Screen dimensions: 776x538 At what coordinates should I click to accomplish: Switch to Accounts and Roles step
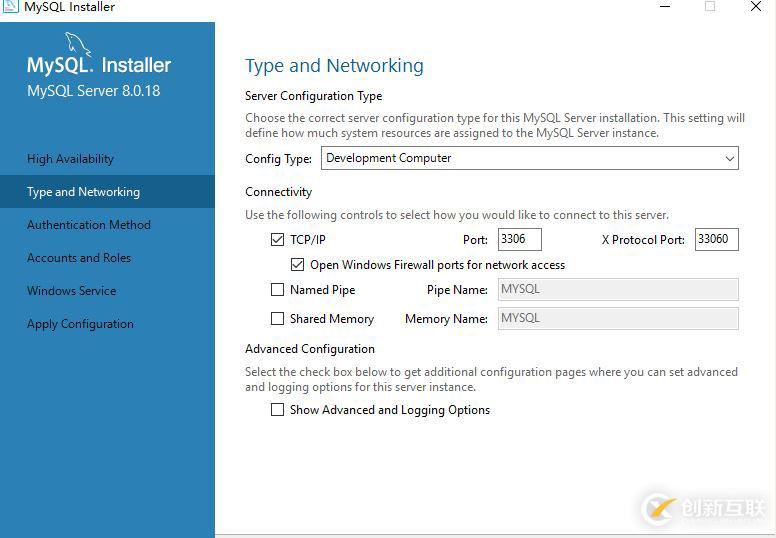pos(78,258)
